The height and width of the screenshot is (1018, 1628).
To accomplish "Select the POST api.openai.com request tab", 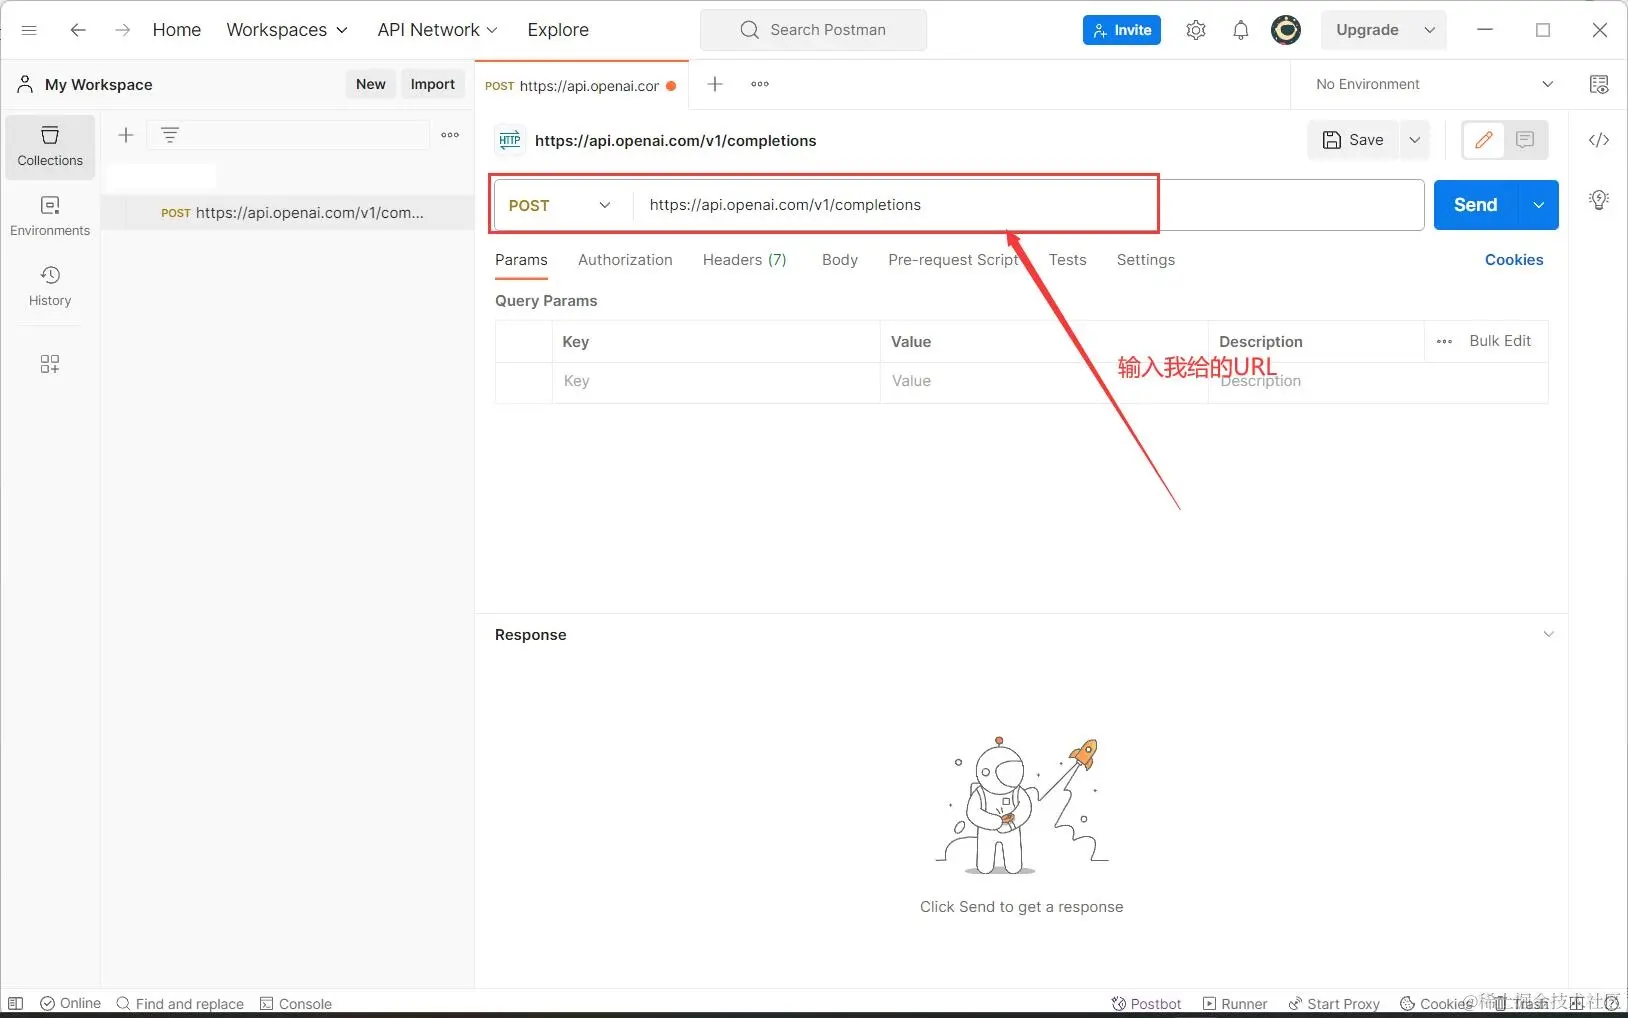I will (x=582, y=85).
